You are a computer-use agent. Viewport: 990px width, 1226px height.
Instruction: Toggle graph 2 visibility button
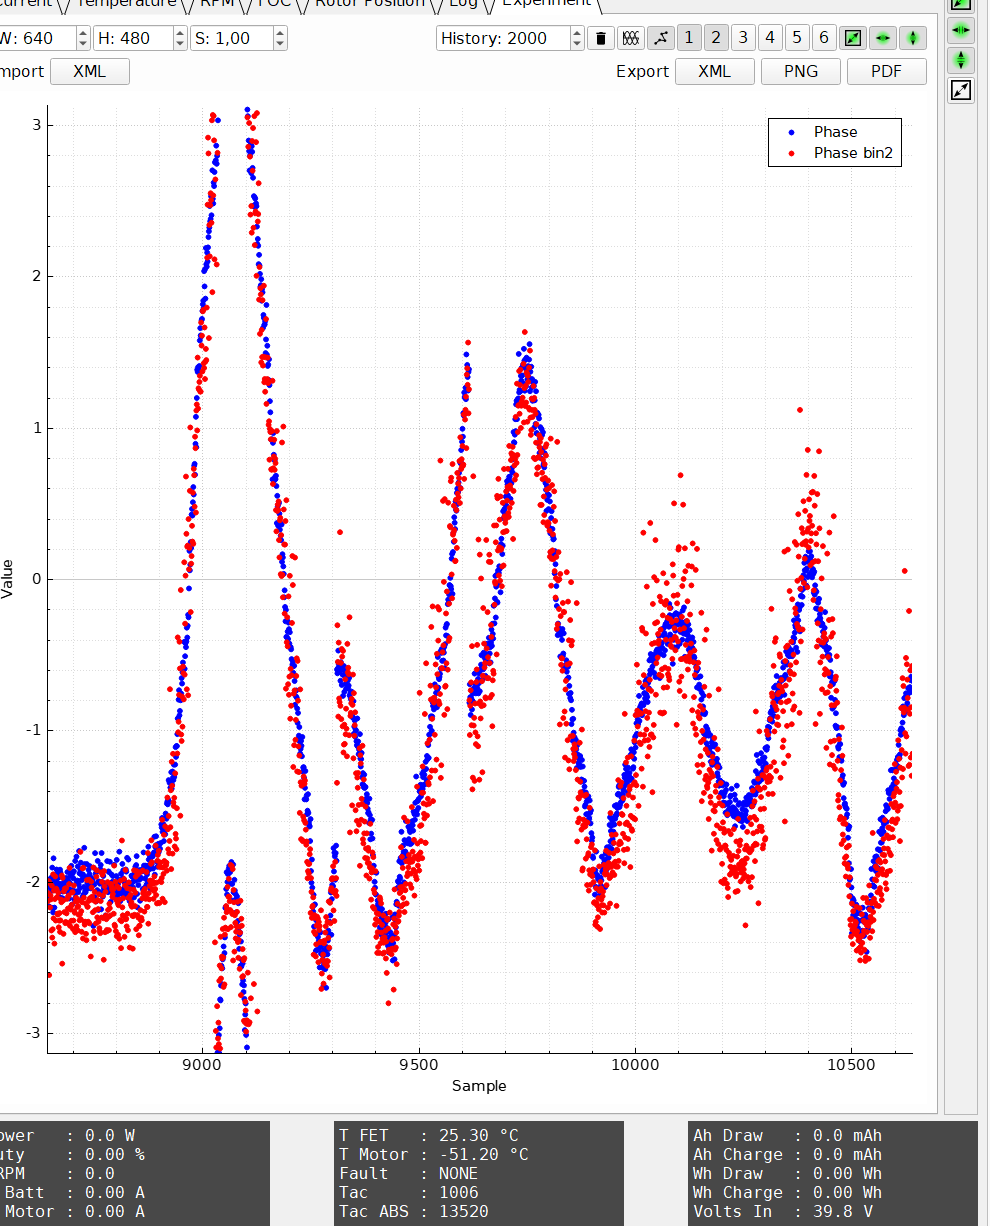click(x=716, y=38)
